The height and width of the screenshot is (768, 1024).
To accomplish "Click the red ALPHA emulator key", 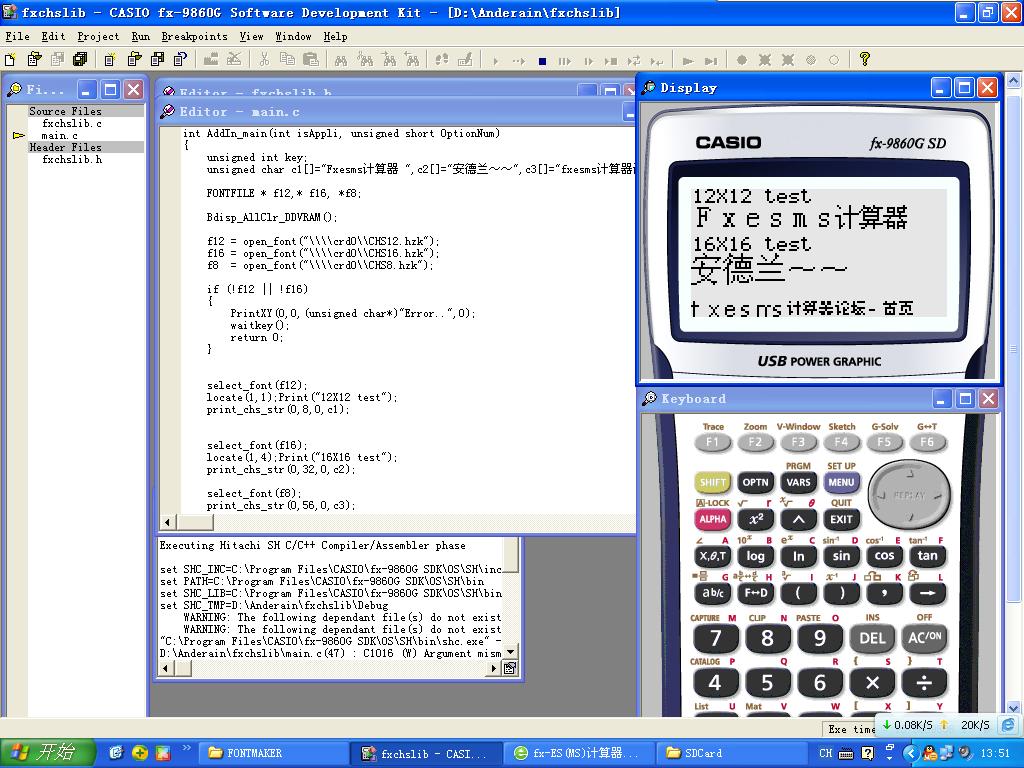I will point(712,520).
